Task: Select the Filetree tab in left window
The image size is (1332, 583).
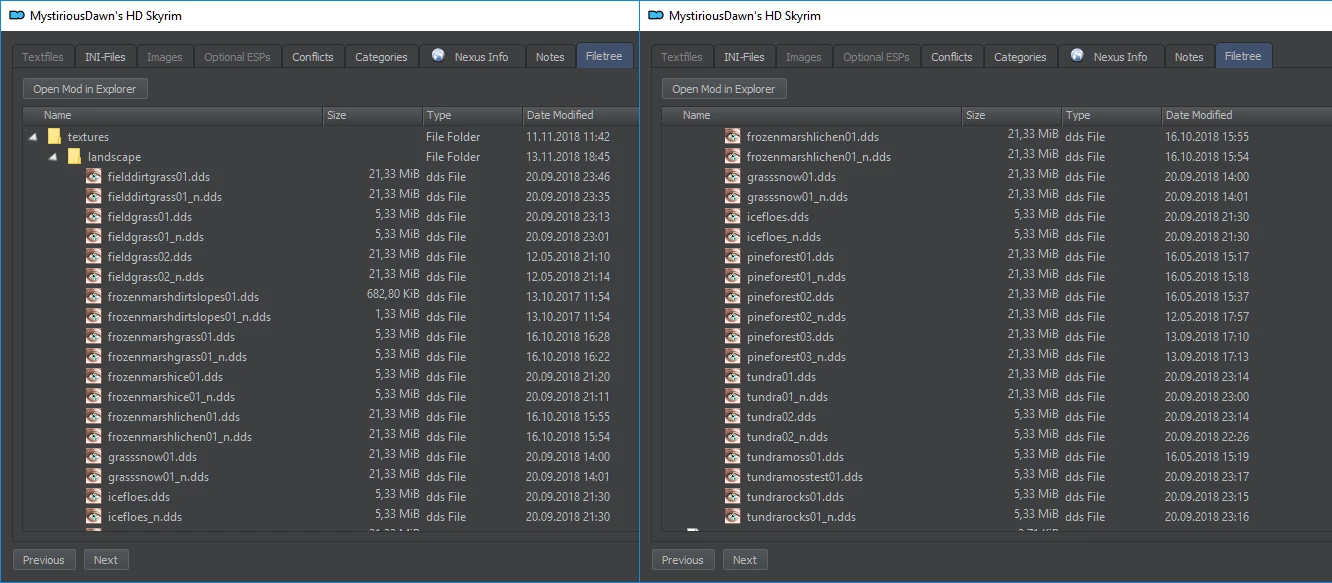Action: [x=605, y=56]
